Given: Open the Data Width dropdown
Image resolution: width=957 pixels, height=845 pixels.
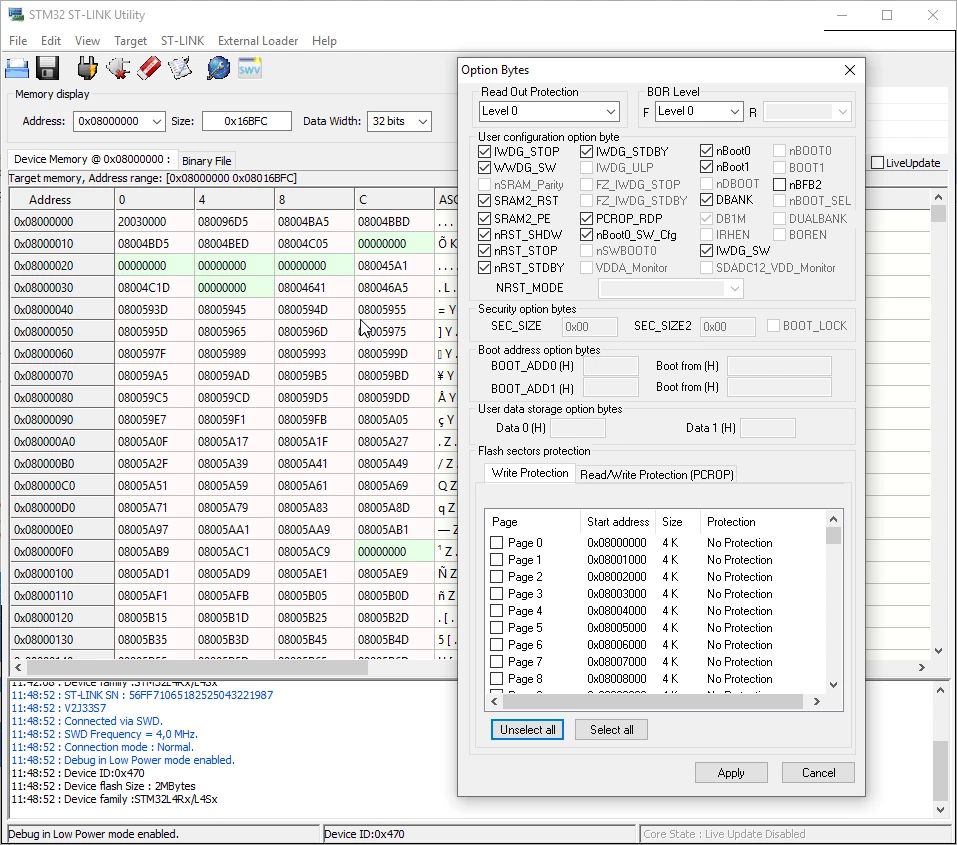Looking at the screenshot, I should tap(422, 121).
